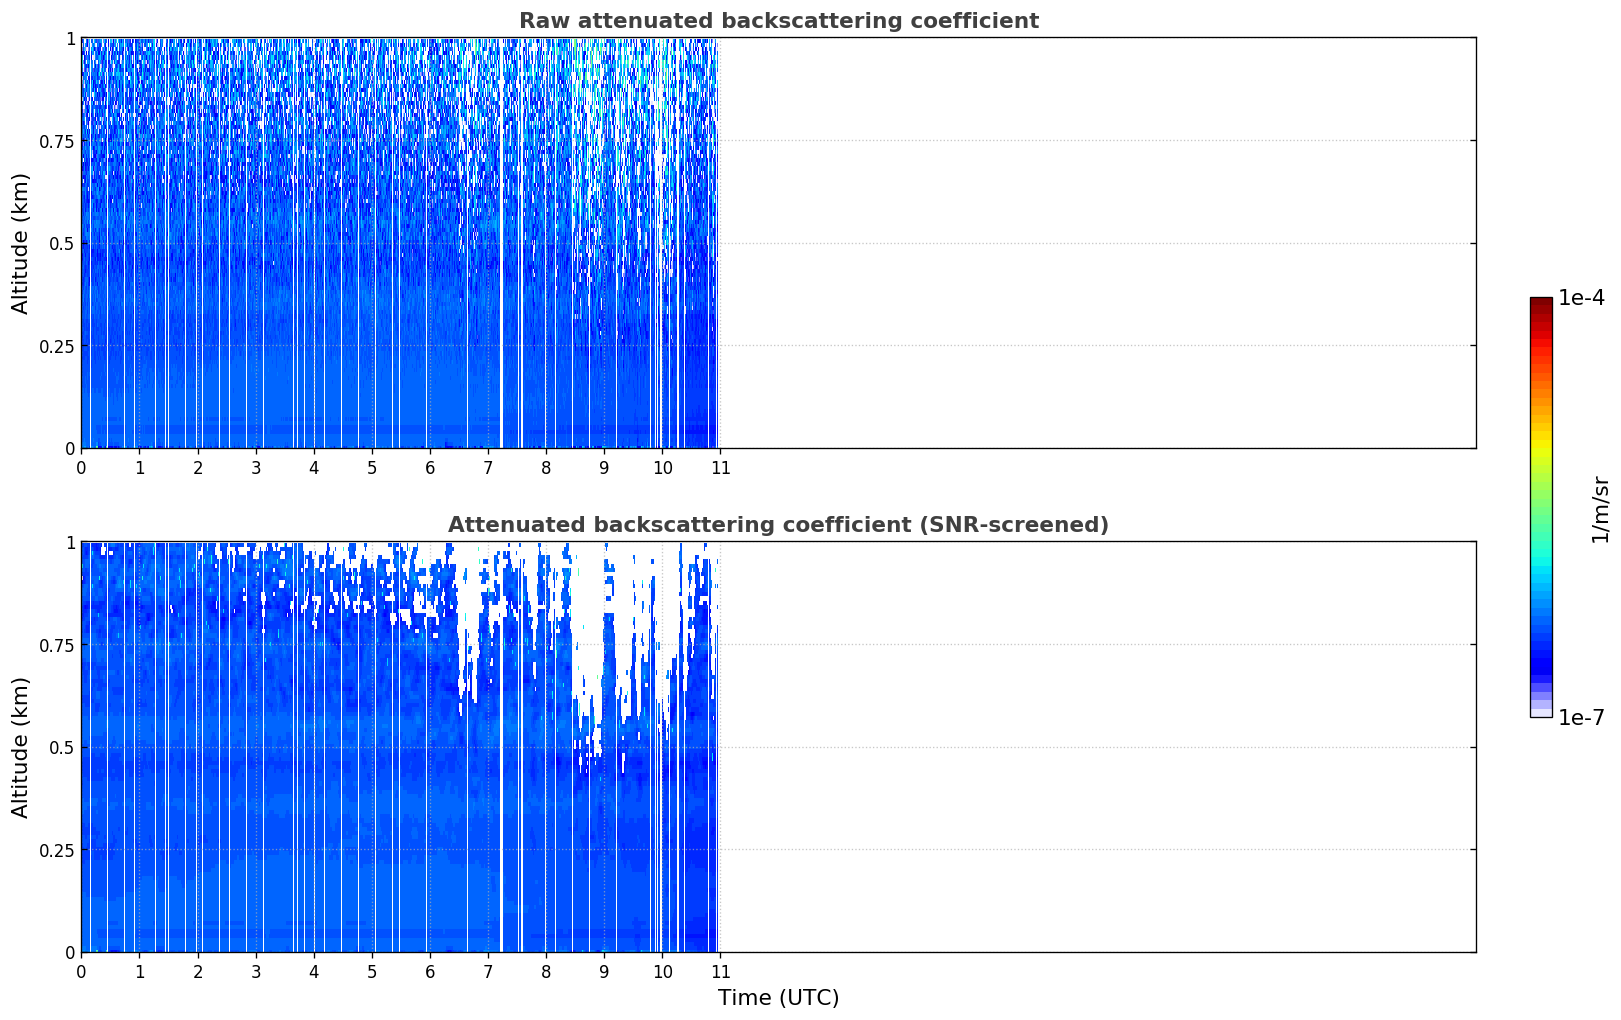
Task: Click the '0.5' altitude tick on bottom plot
Action: point(62,748)
